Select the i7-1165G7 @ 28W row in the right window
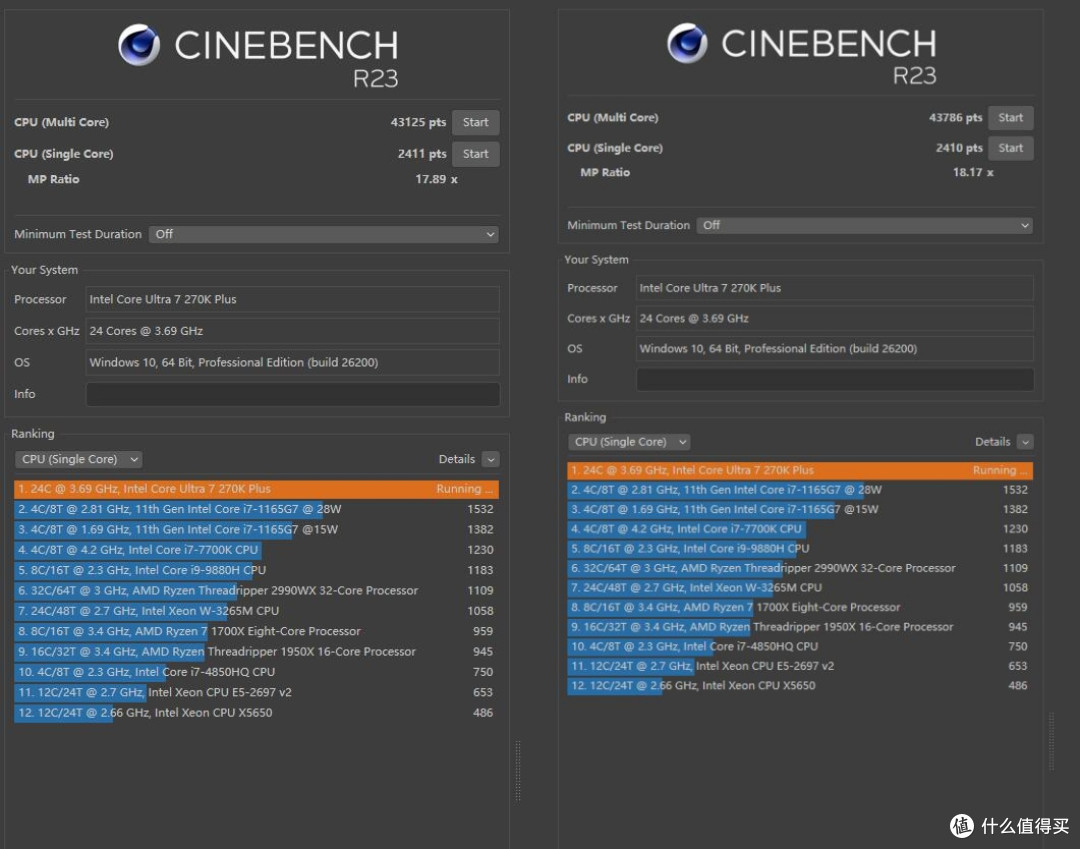 800,490
